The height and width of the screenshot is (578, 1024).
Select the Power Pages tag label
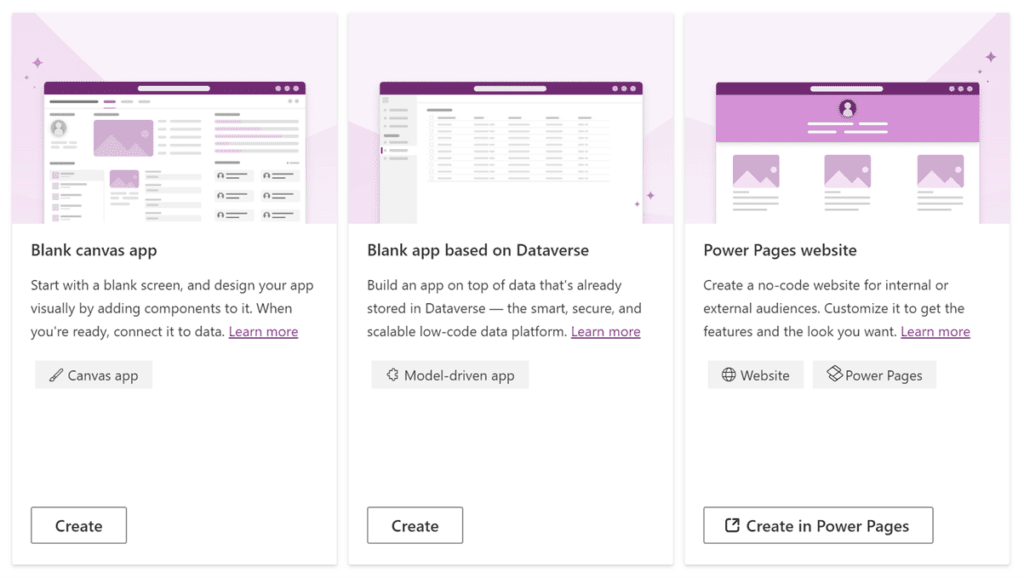[884, 376]
